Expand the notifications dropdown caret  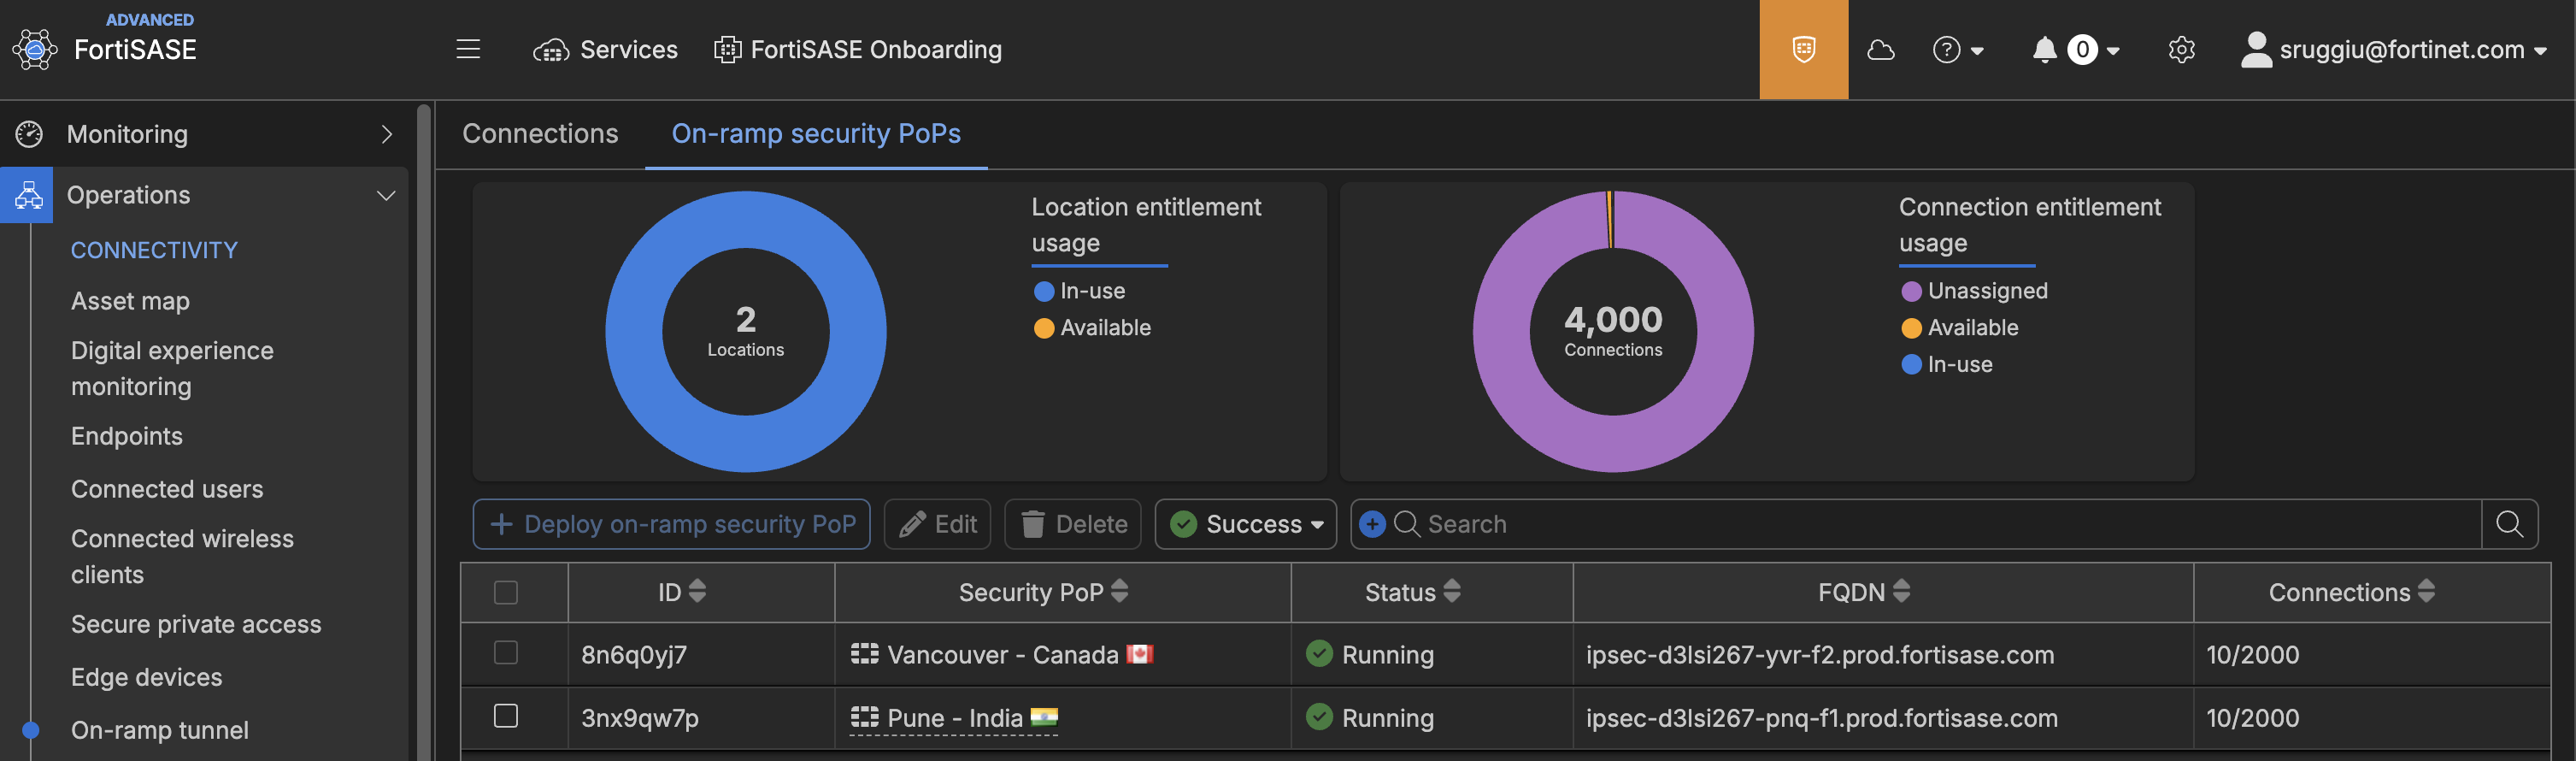point(2112,50)
